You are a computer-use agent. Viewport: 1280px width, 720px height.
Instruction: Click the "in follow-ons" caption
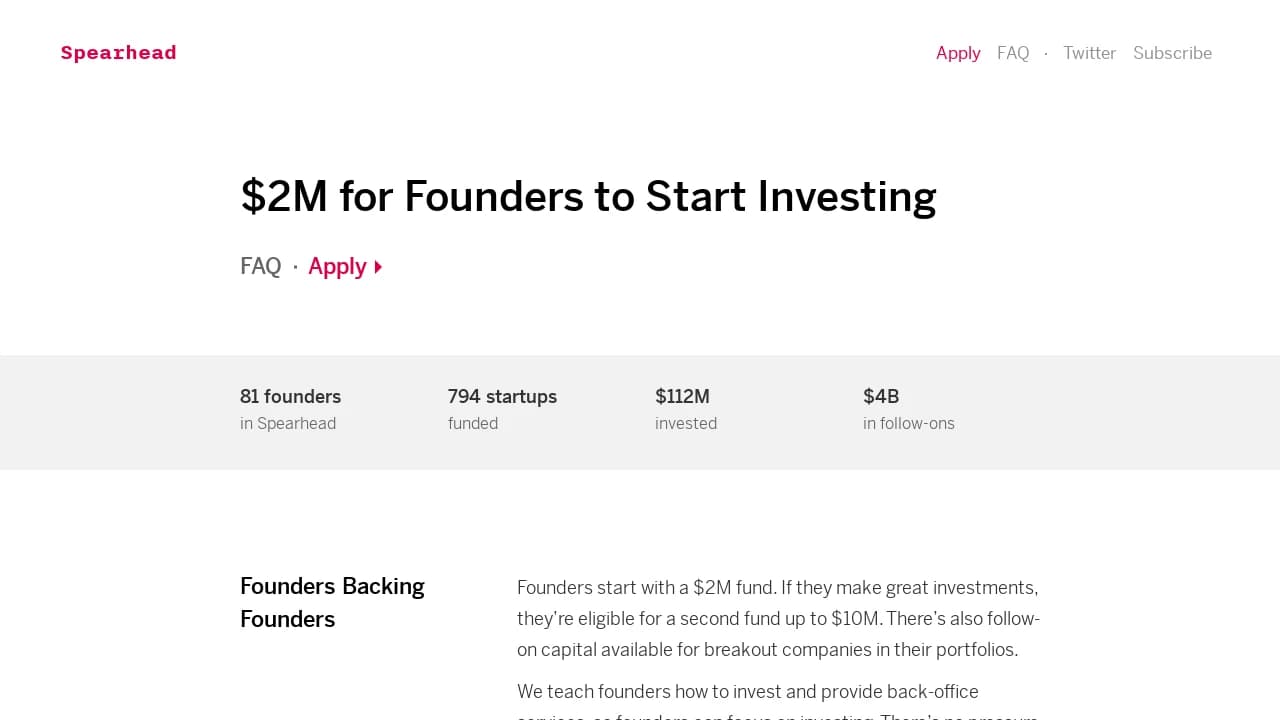[x=909, y=423]
